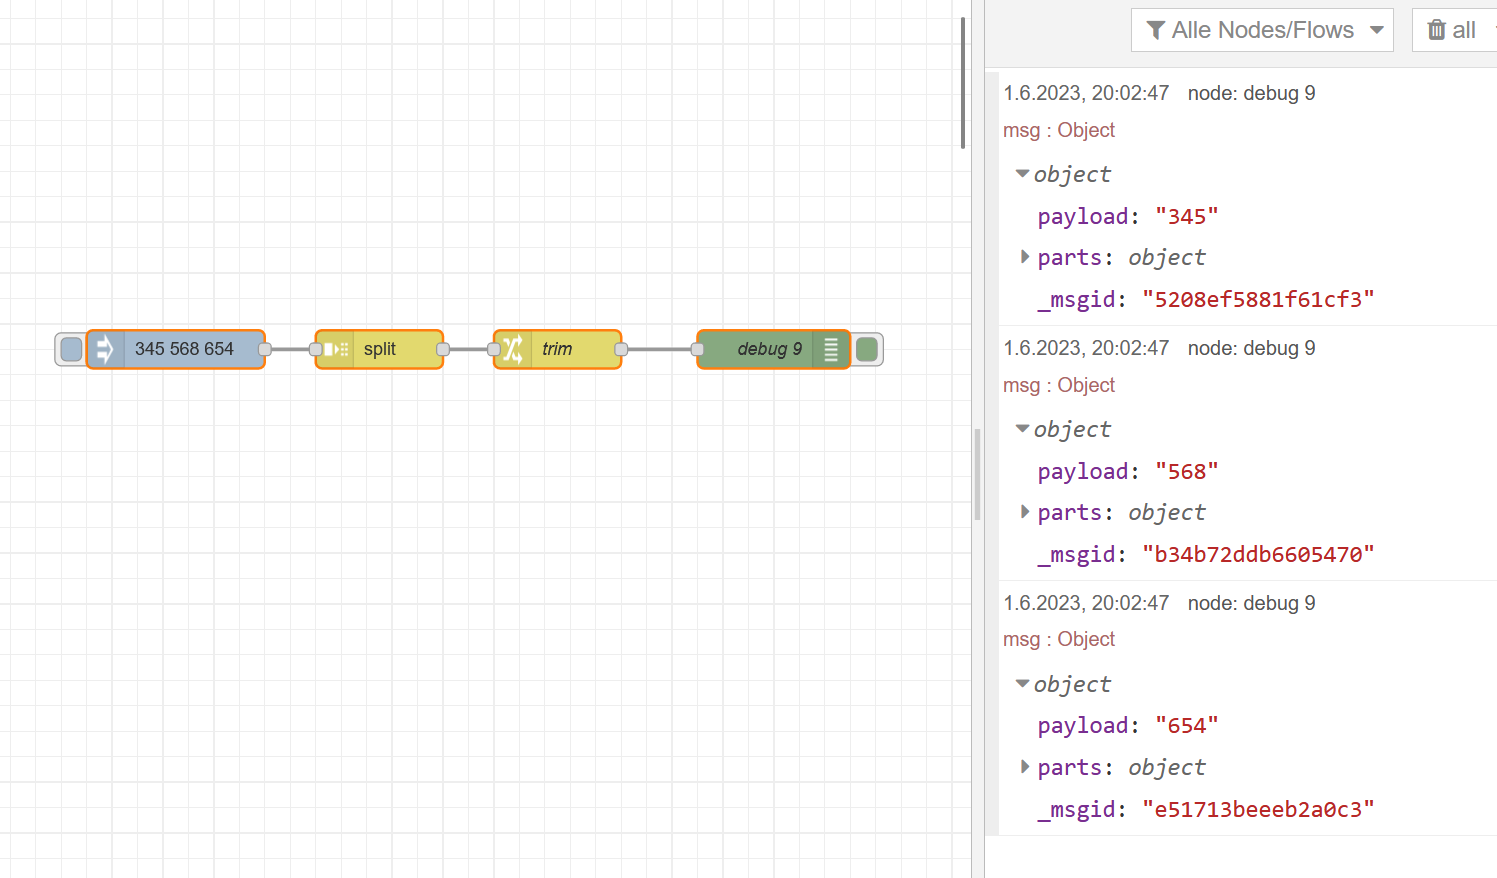This screenshot has width=1497, height=878.
Task: Click 'msg : Object' label of third message
Action: click(x=1059, y=639)
